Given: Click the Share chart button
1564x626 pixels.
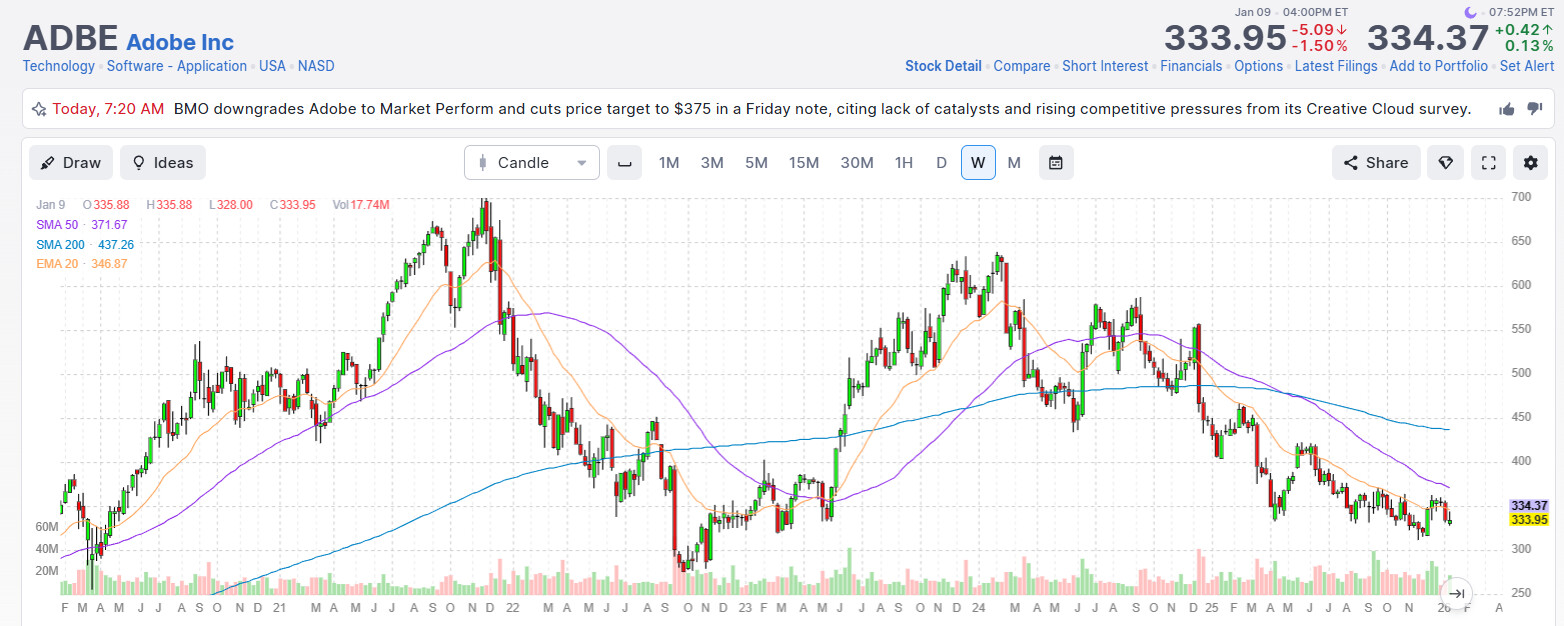Looking at the screenshot, I should coord(1376,163).
